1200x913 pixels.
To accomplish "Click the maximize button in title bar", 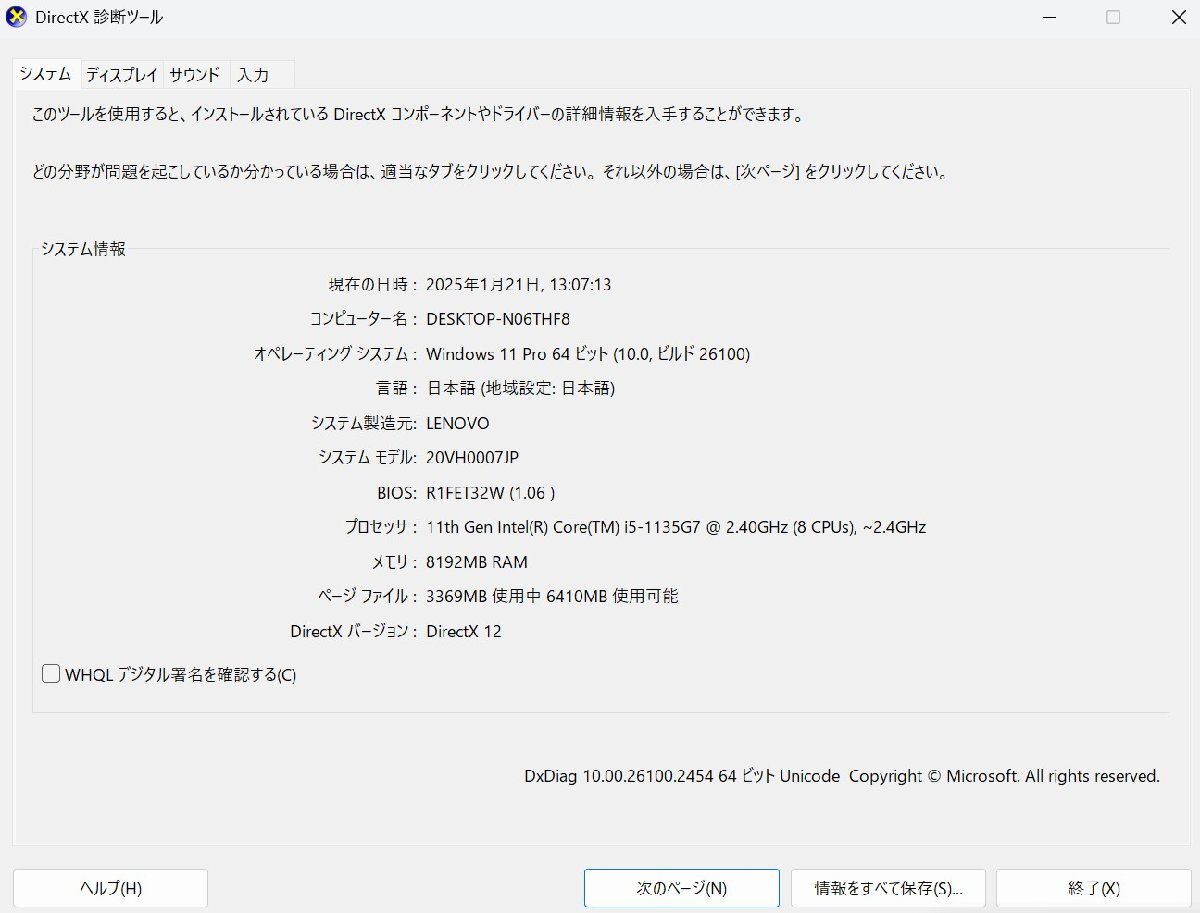I will [1113, 17].
